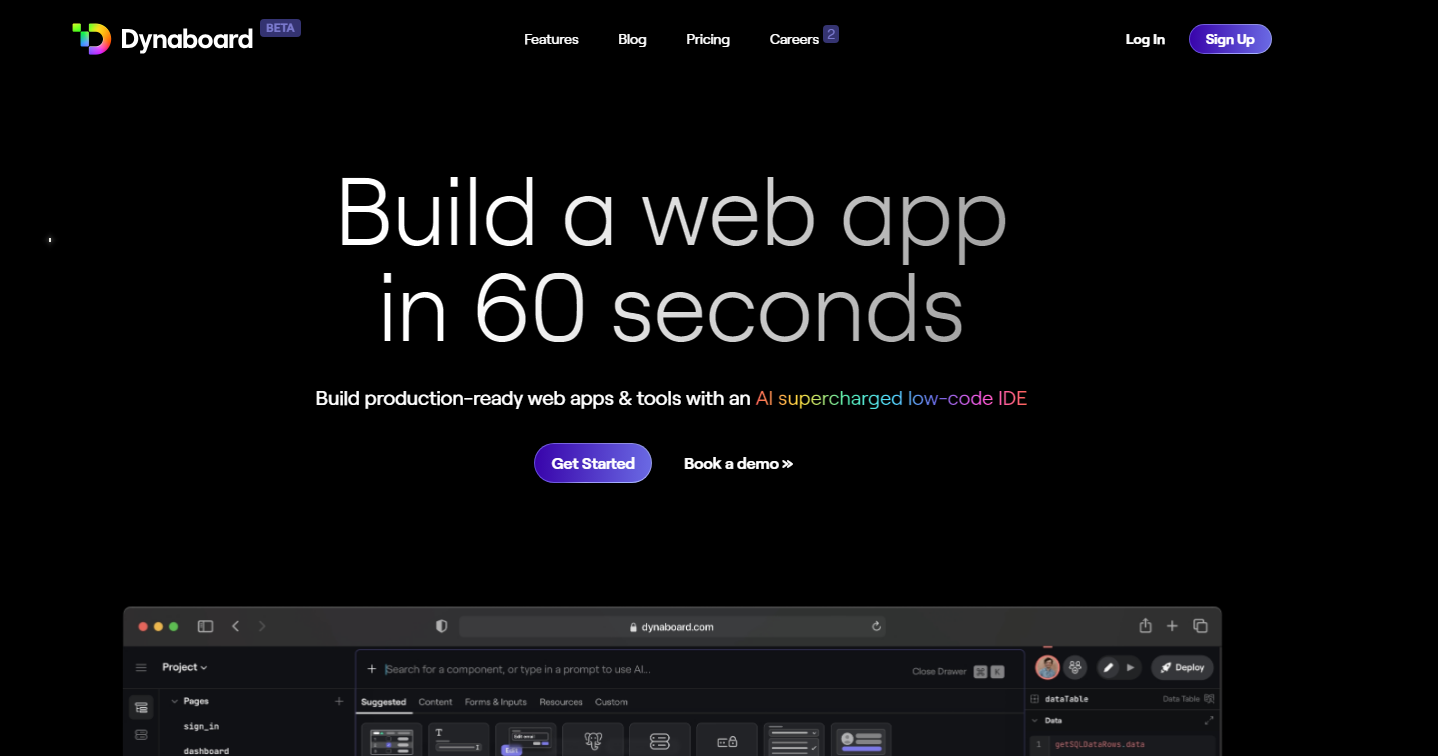This screenshot has height=756, width=1438.
Task: Click the new tab plus icon
Action: point(1172,626)
